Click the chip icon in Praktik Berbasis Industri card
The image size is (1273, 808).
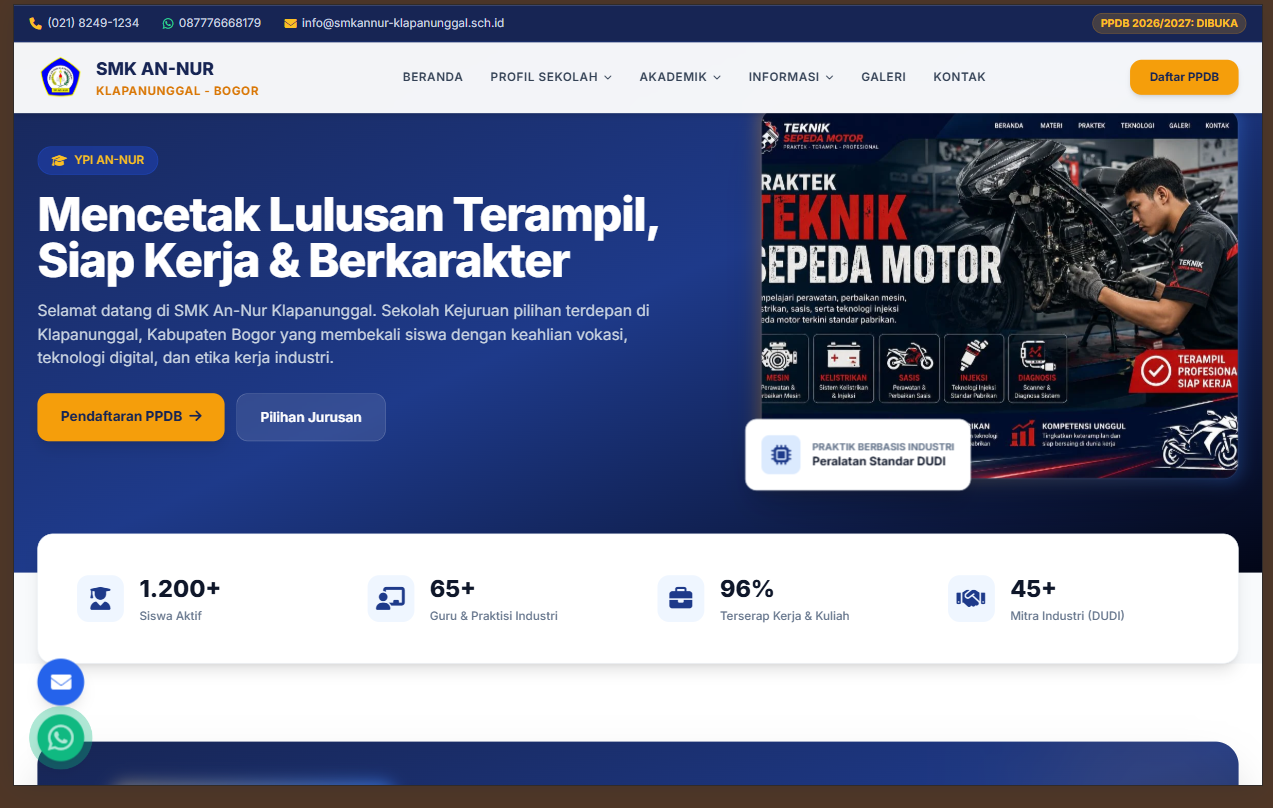pos(781,455)
